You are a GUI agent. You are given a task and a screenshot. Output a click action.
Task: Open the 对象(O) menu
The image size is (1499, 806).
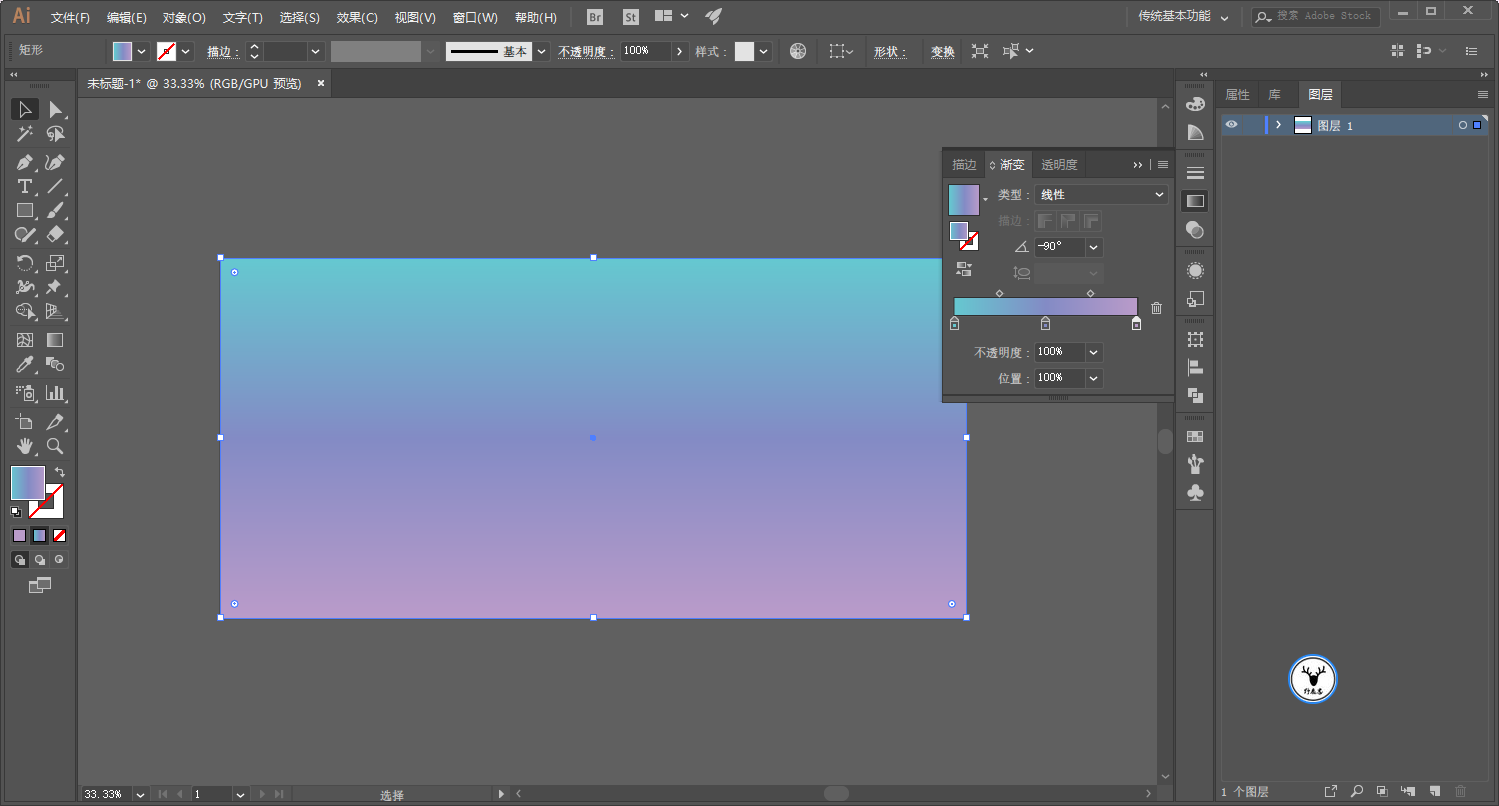coord(184,18)
